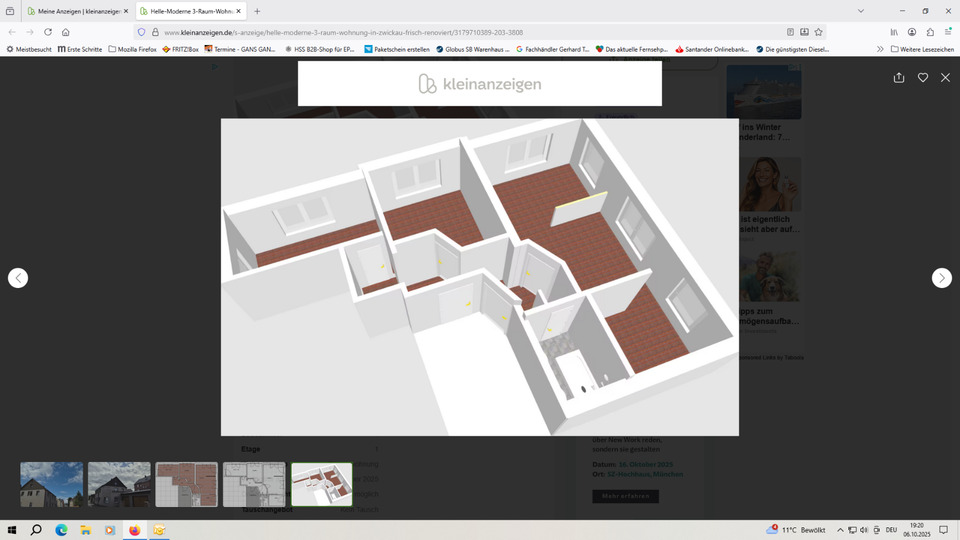Add listing to favorites heart icon

coord(922,77)
